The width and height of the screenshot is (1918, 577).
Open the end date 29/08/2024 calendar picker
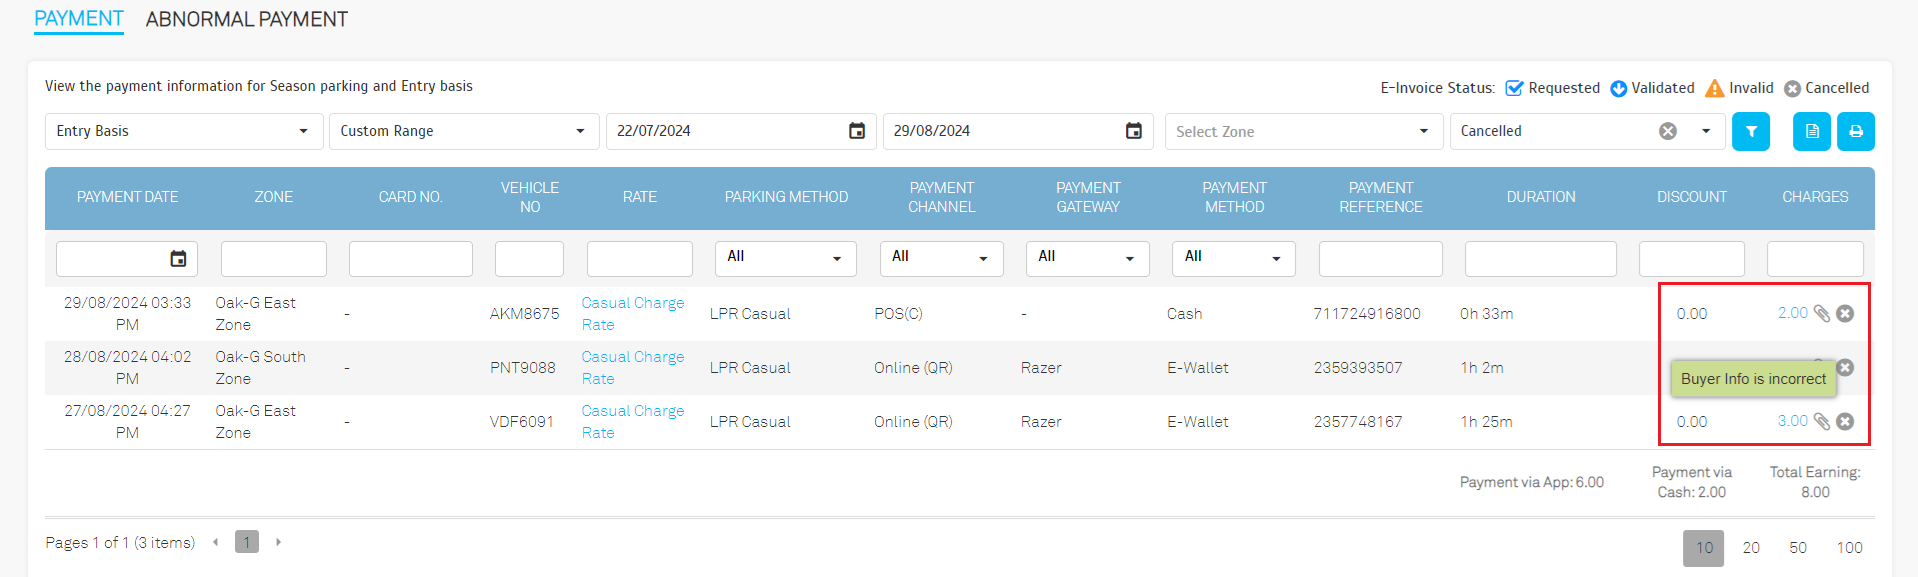coord(1133,131)
